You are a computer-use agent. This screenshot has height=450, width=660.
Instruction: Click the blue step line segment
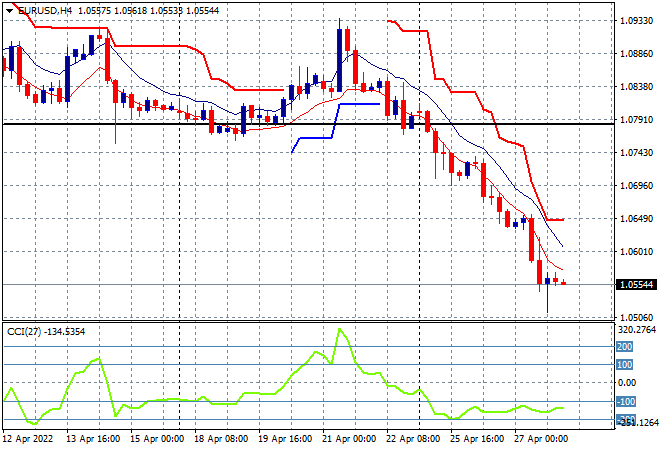[x=360, y=103]
